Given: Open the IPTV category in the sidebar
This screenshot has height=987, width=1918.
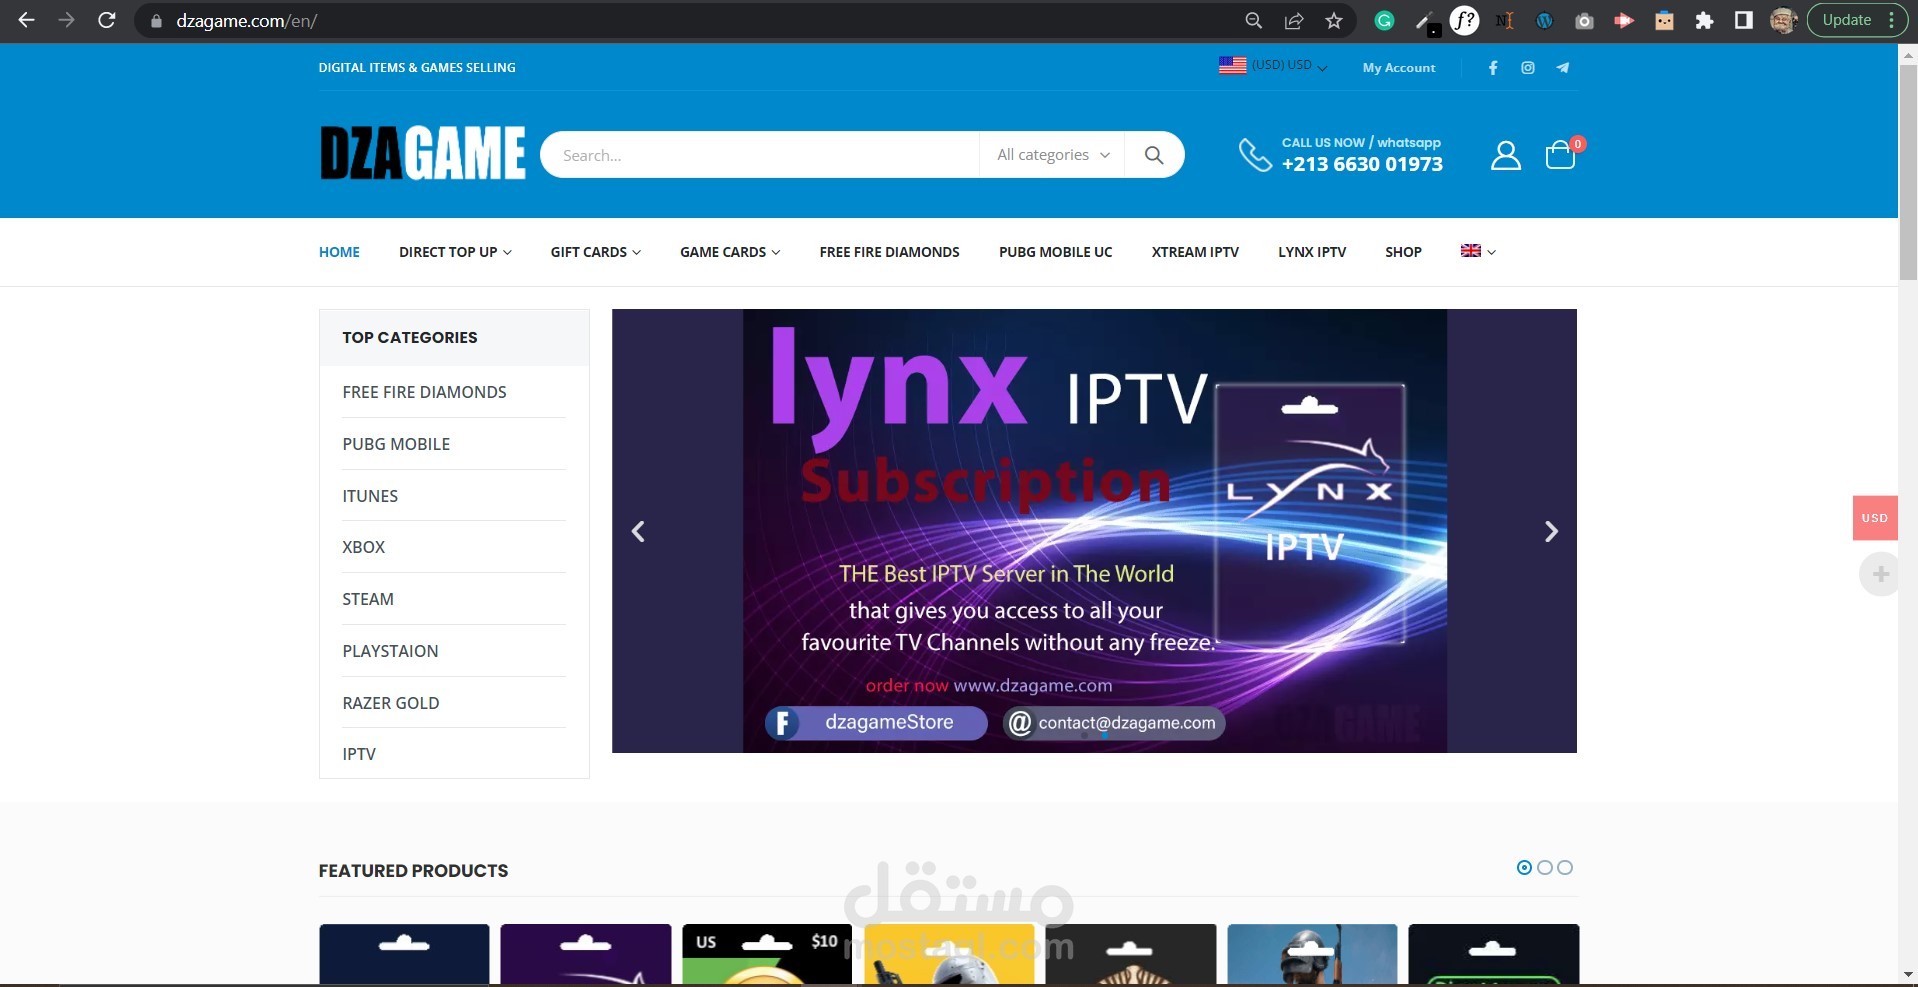Looking at the screenshot, I should click(x=359, y=754).
